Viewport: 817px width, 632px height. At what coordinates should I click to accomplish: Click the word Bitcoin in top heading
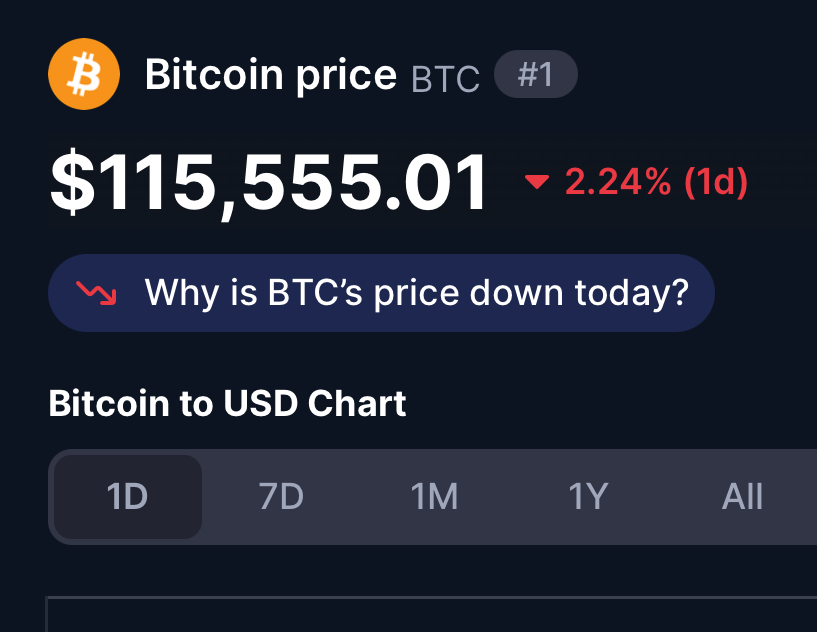point(214,74)
